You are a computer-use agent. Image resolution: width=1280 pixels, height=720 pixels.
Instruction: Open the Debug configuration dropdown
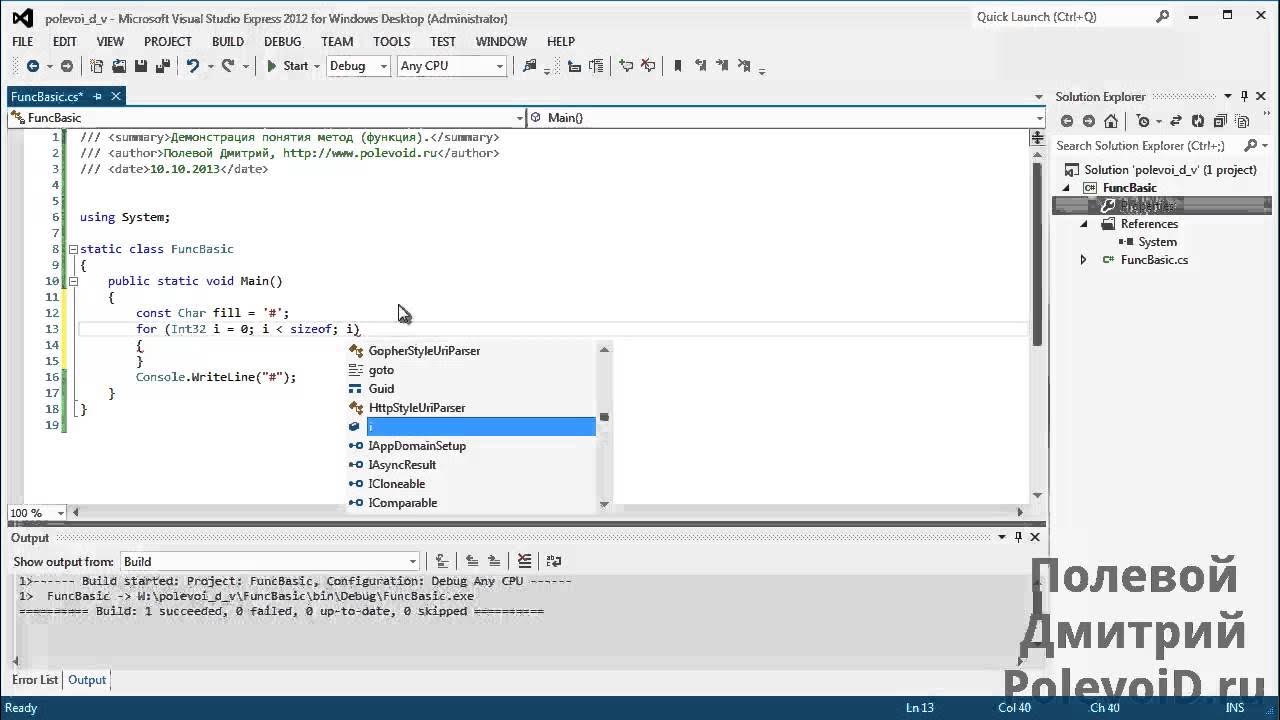(357, 66)
